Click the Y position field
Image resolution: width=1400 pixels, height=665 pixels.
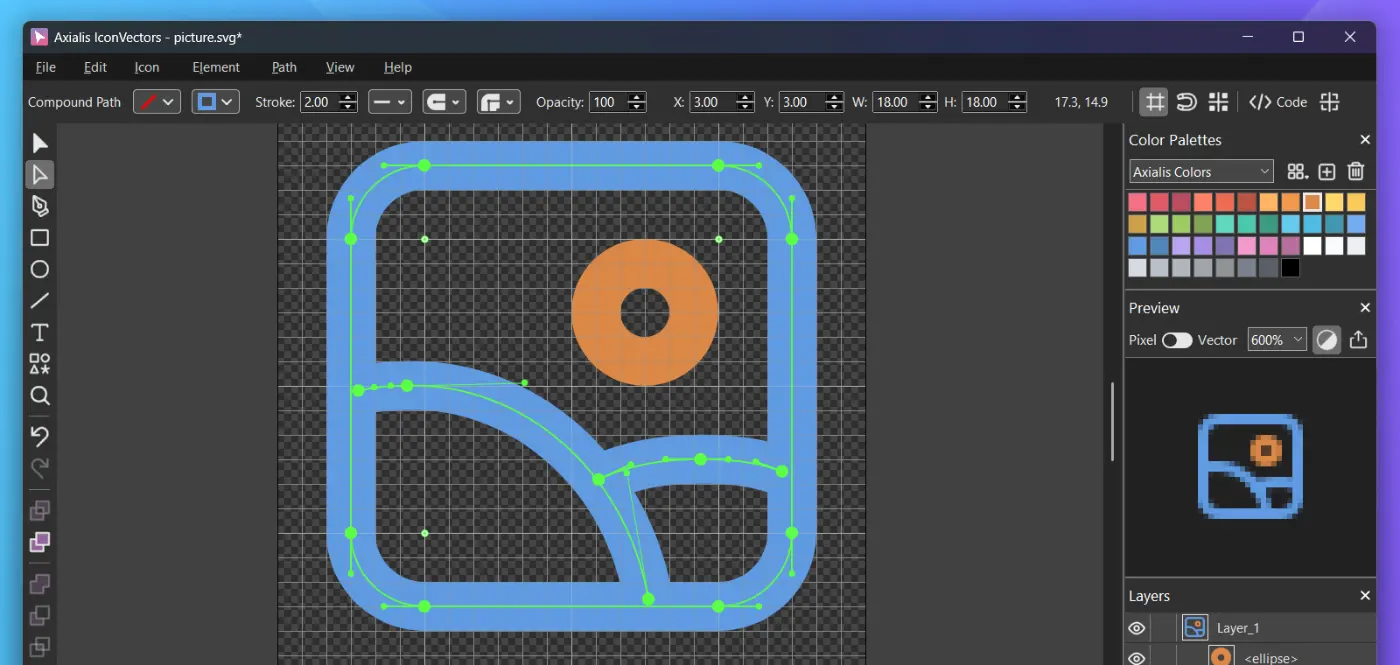click(x=803, y=102)
